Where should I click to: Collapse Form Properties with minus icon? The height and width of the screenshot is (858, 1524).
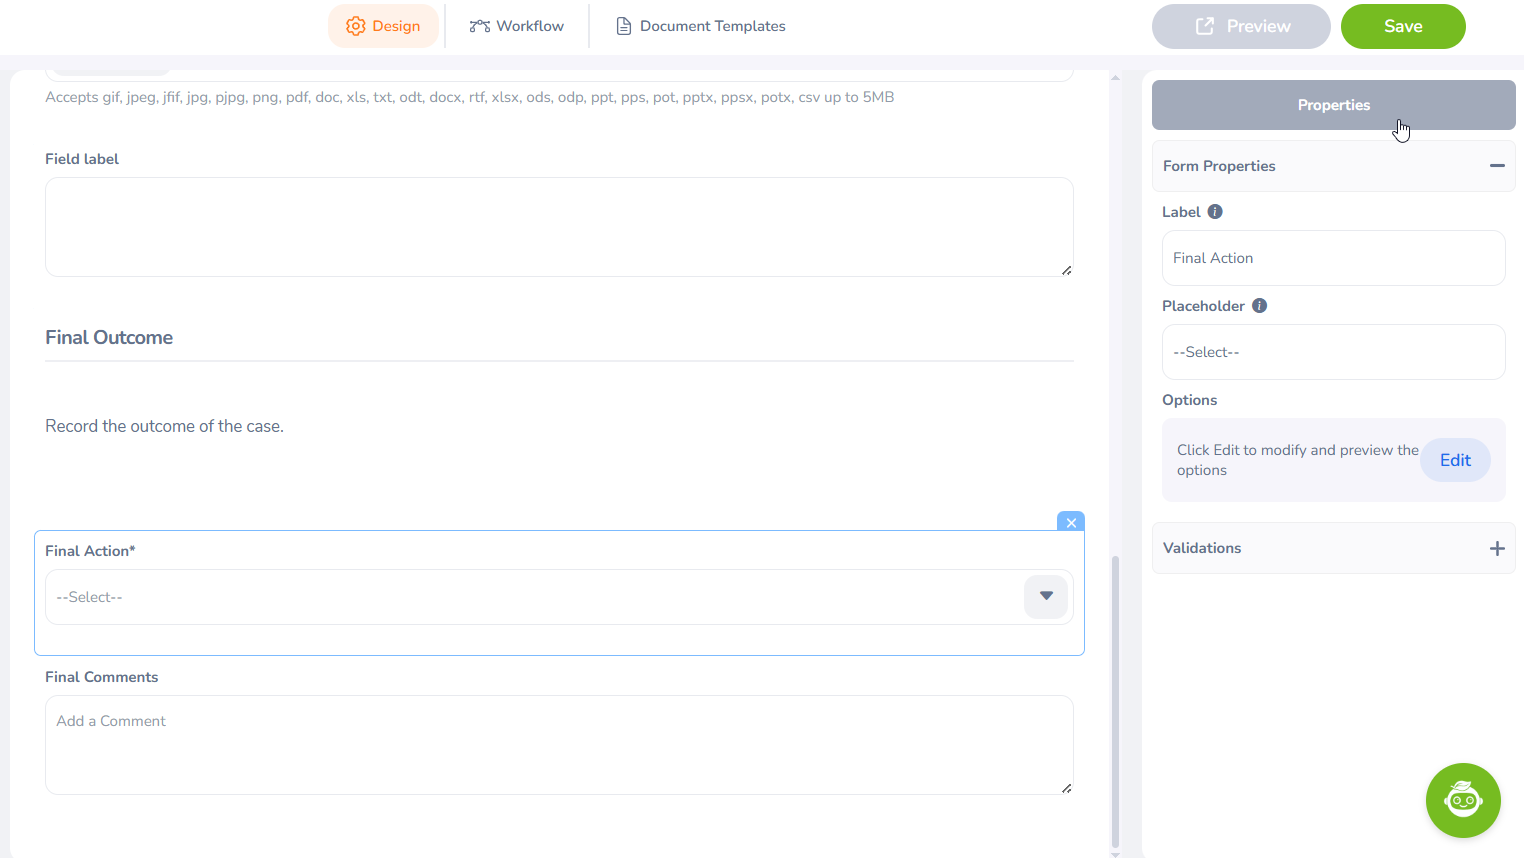click(x=1496, y=166)
